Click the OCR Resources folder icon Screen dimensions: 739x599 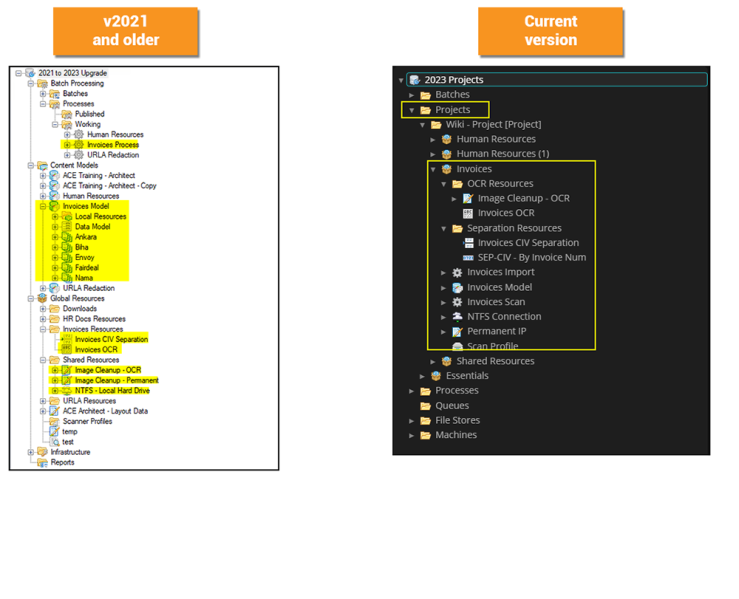457,184
